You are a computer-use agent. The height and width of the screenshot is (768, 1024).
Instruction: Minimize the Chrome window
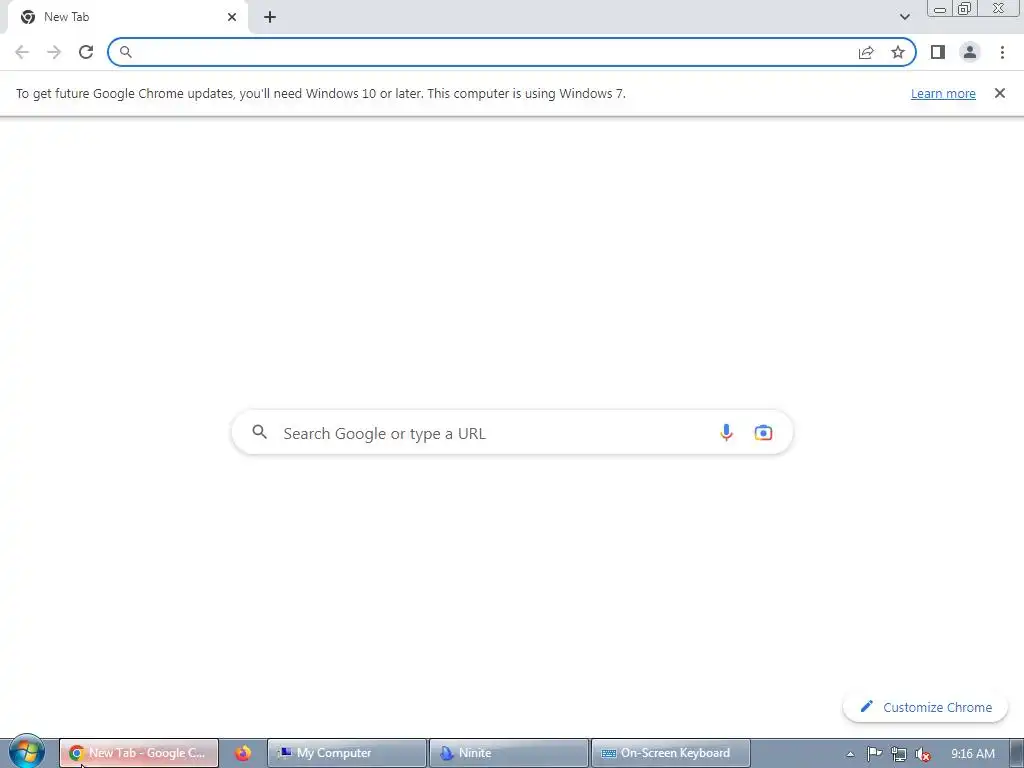pyautogui.click(x=940, y=9)
